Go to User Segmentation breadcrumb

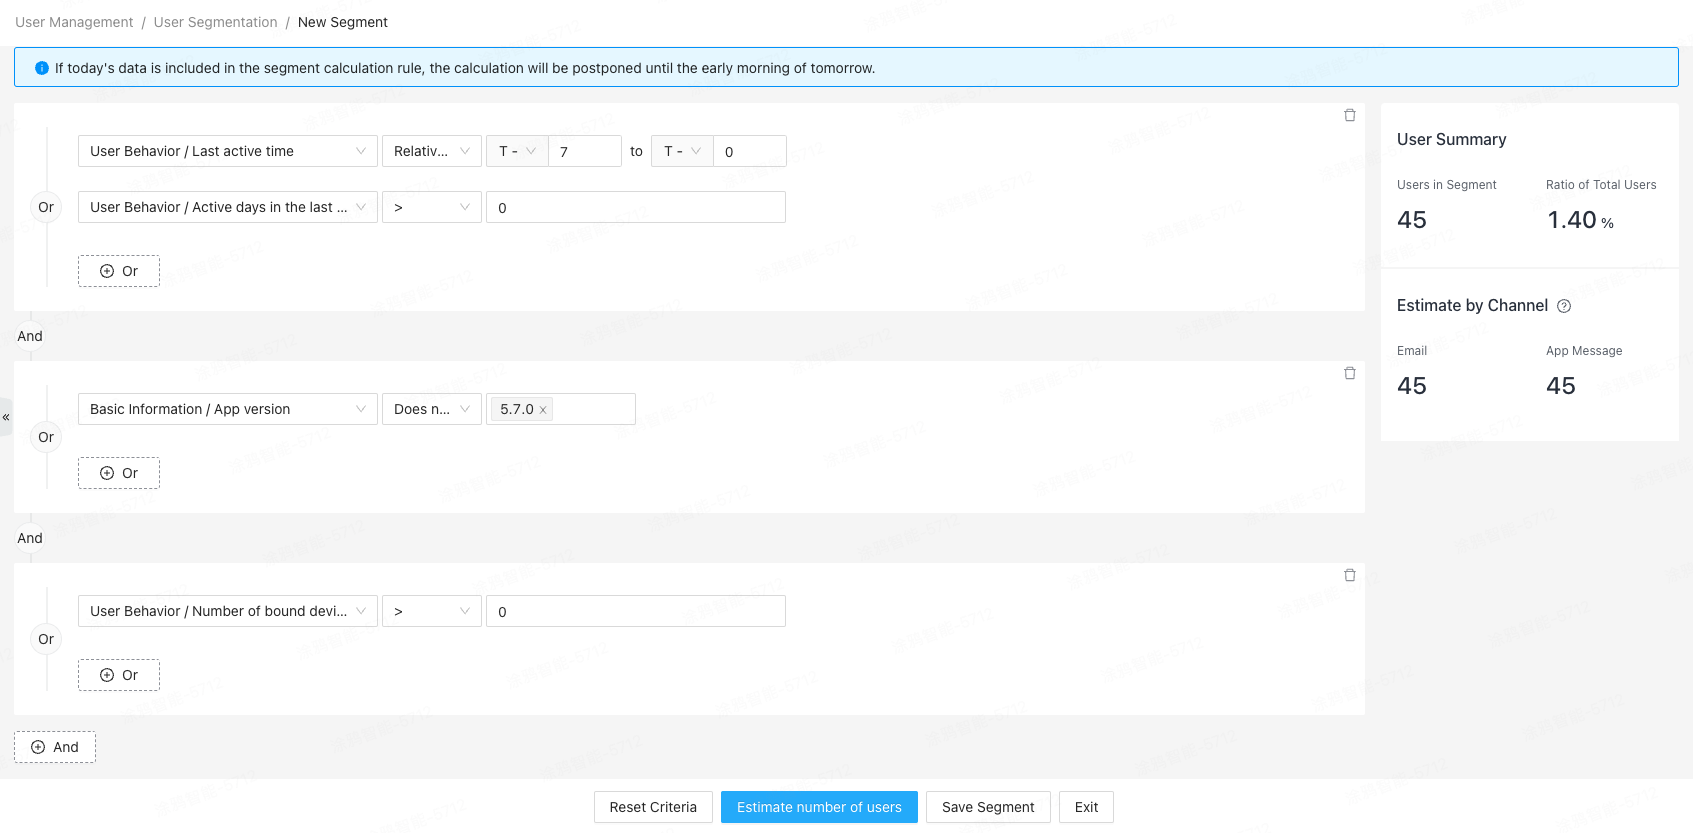pos(216,22)
